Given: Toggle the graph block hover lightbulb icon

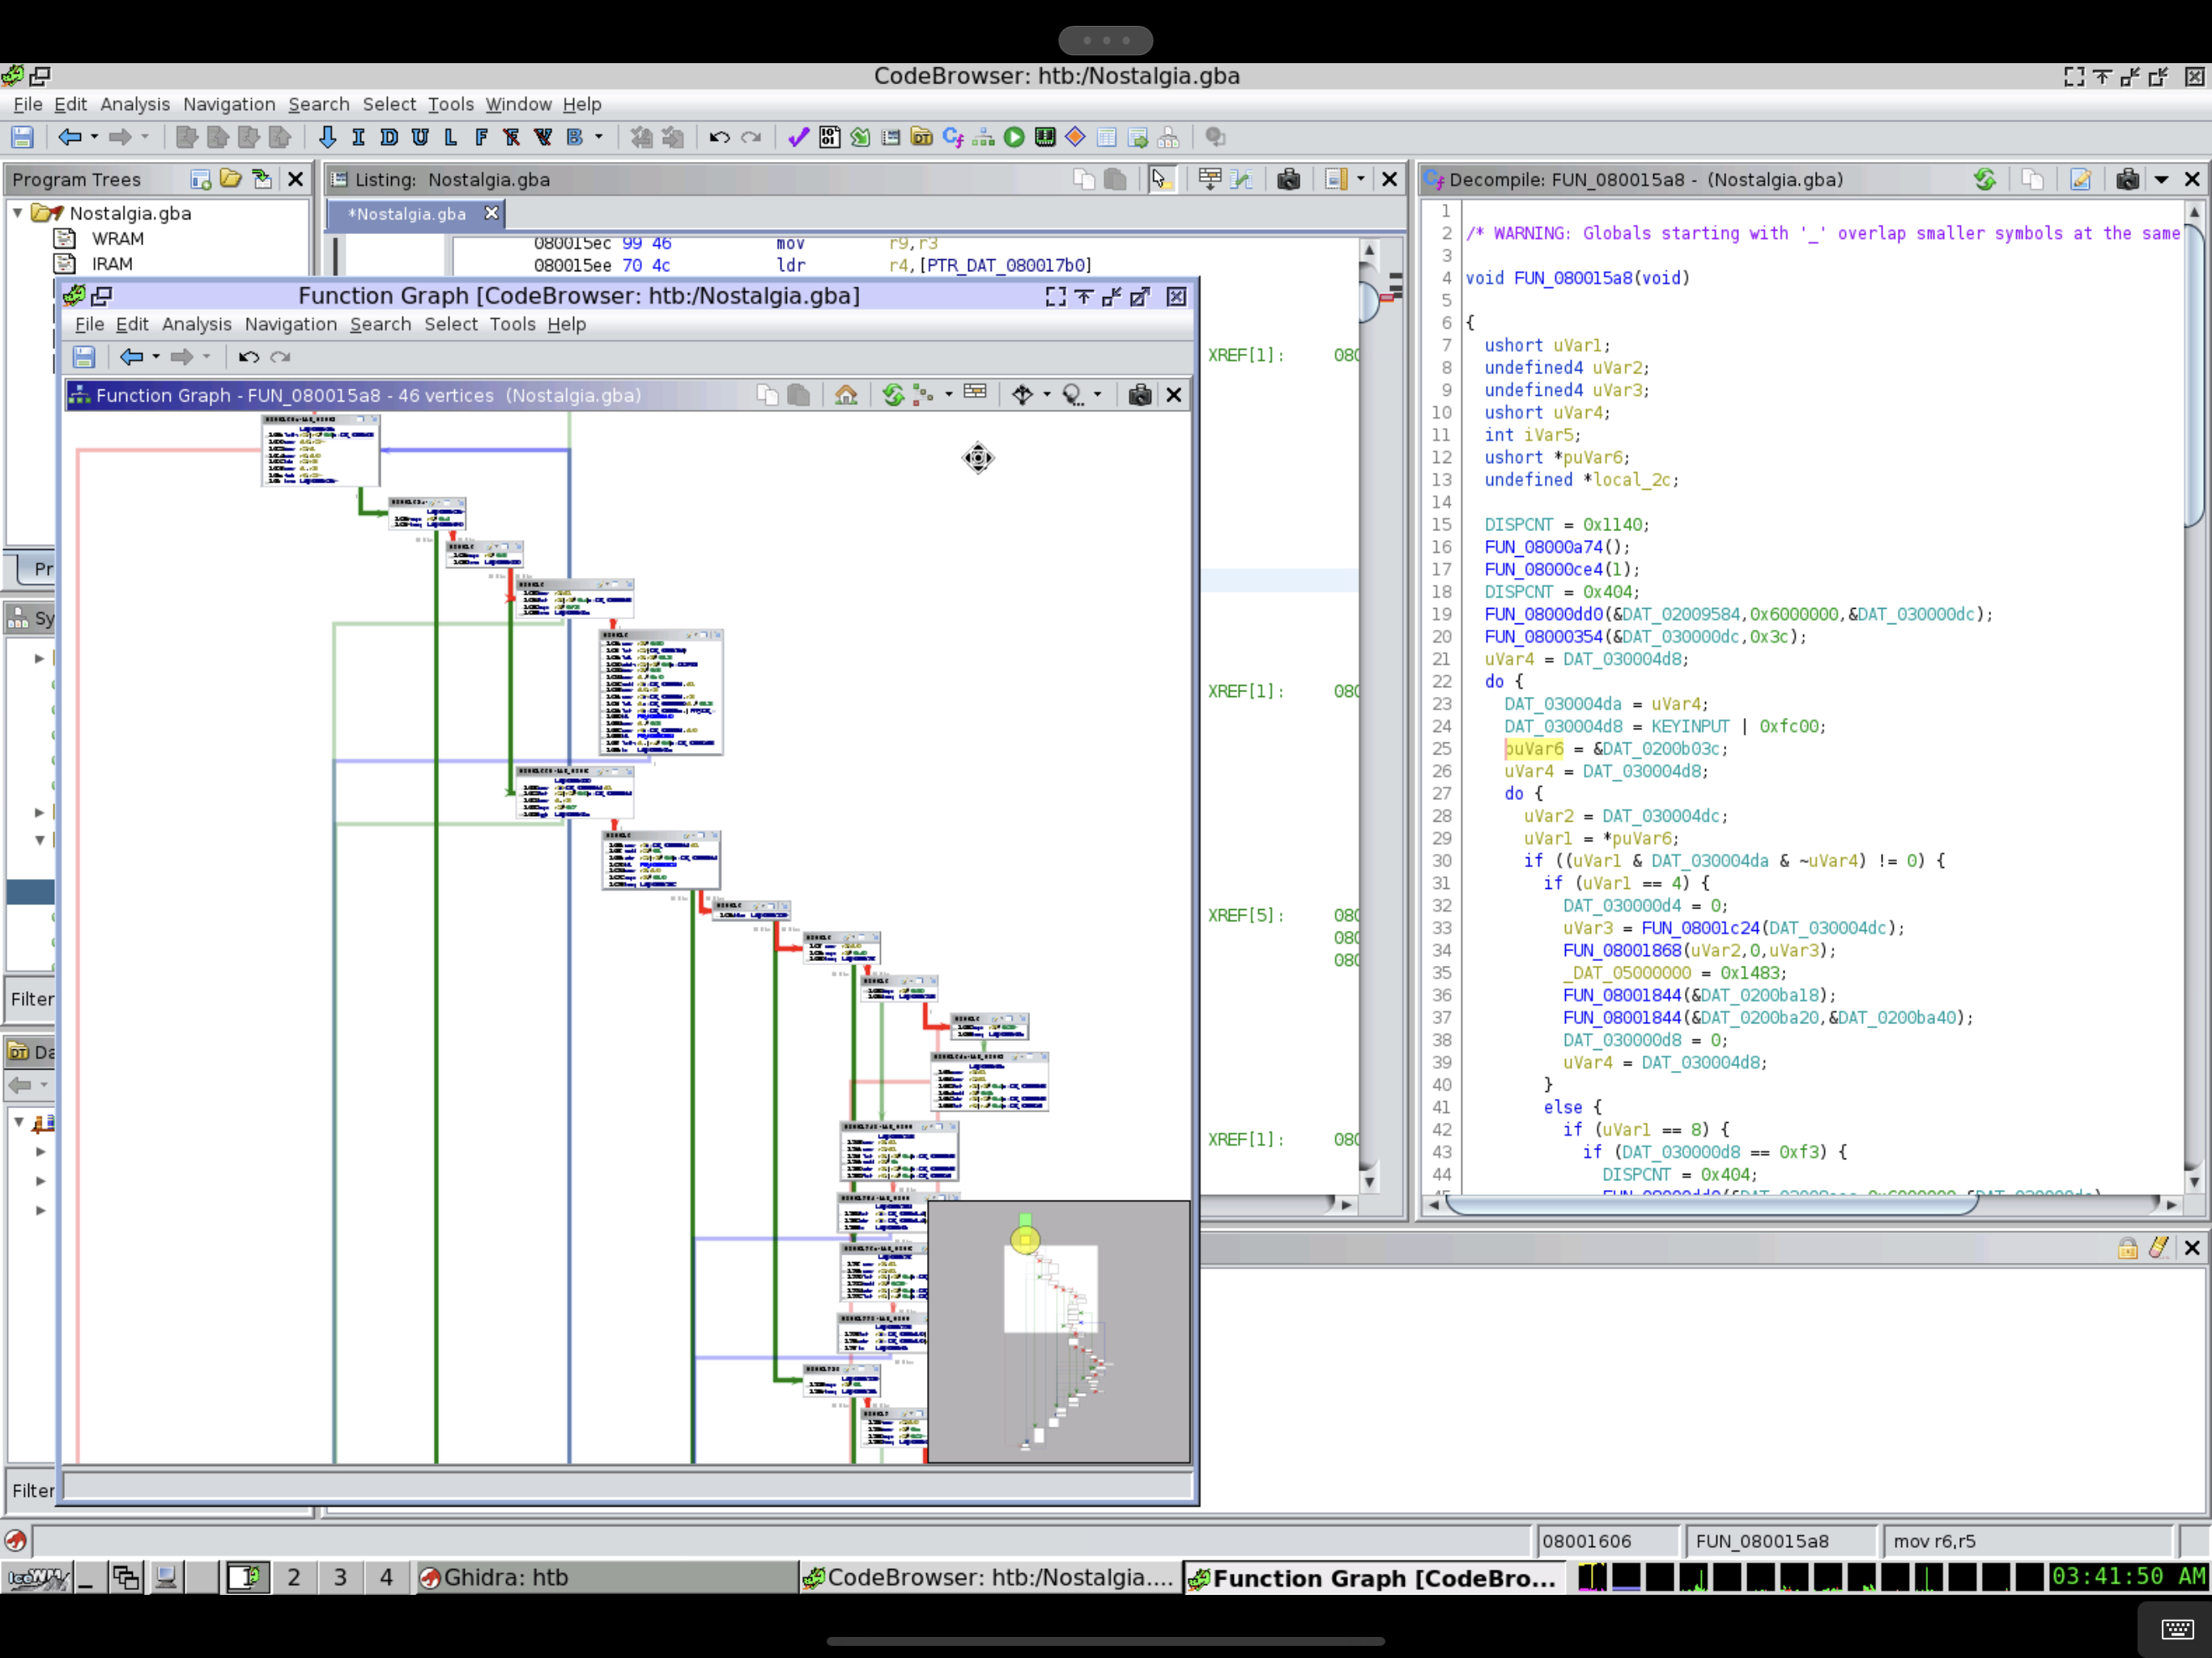Looking at the screenshot, I should [x=1073, y=395].
